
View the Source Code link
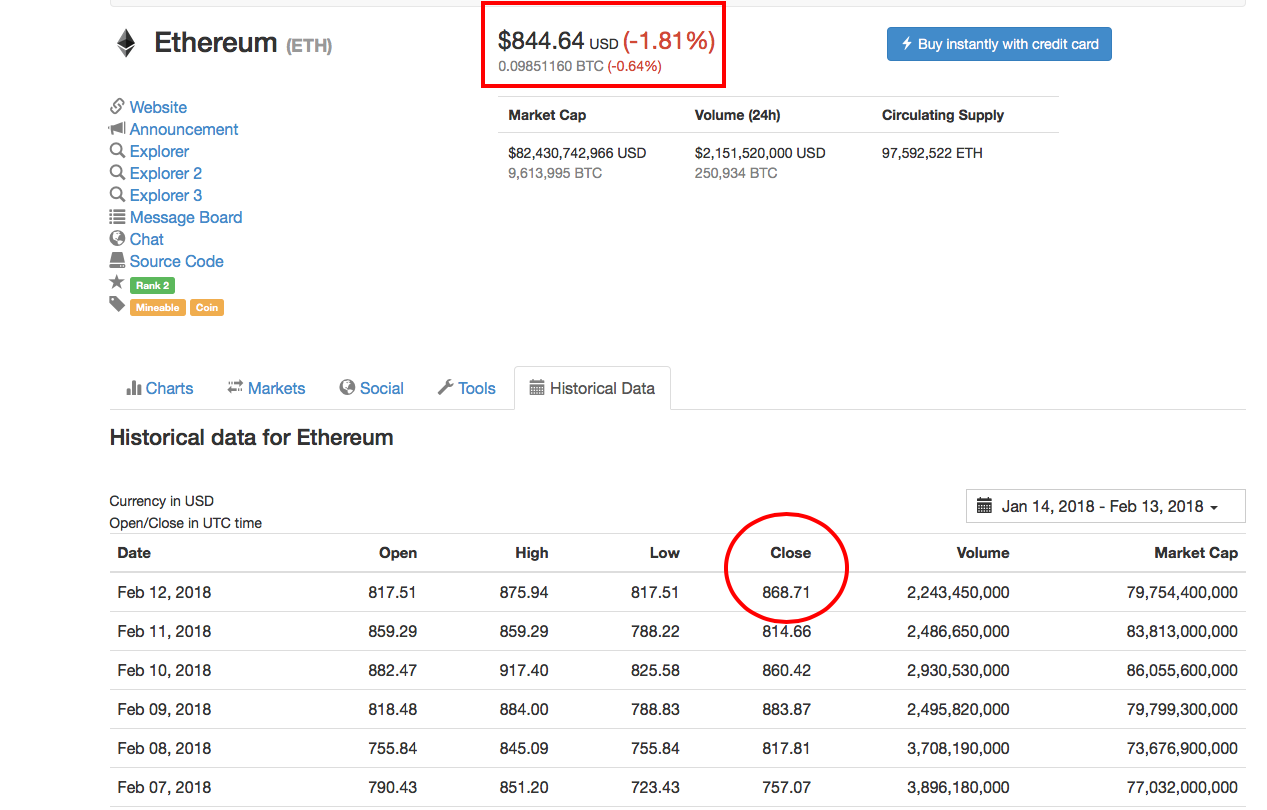coord(177,261)
